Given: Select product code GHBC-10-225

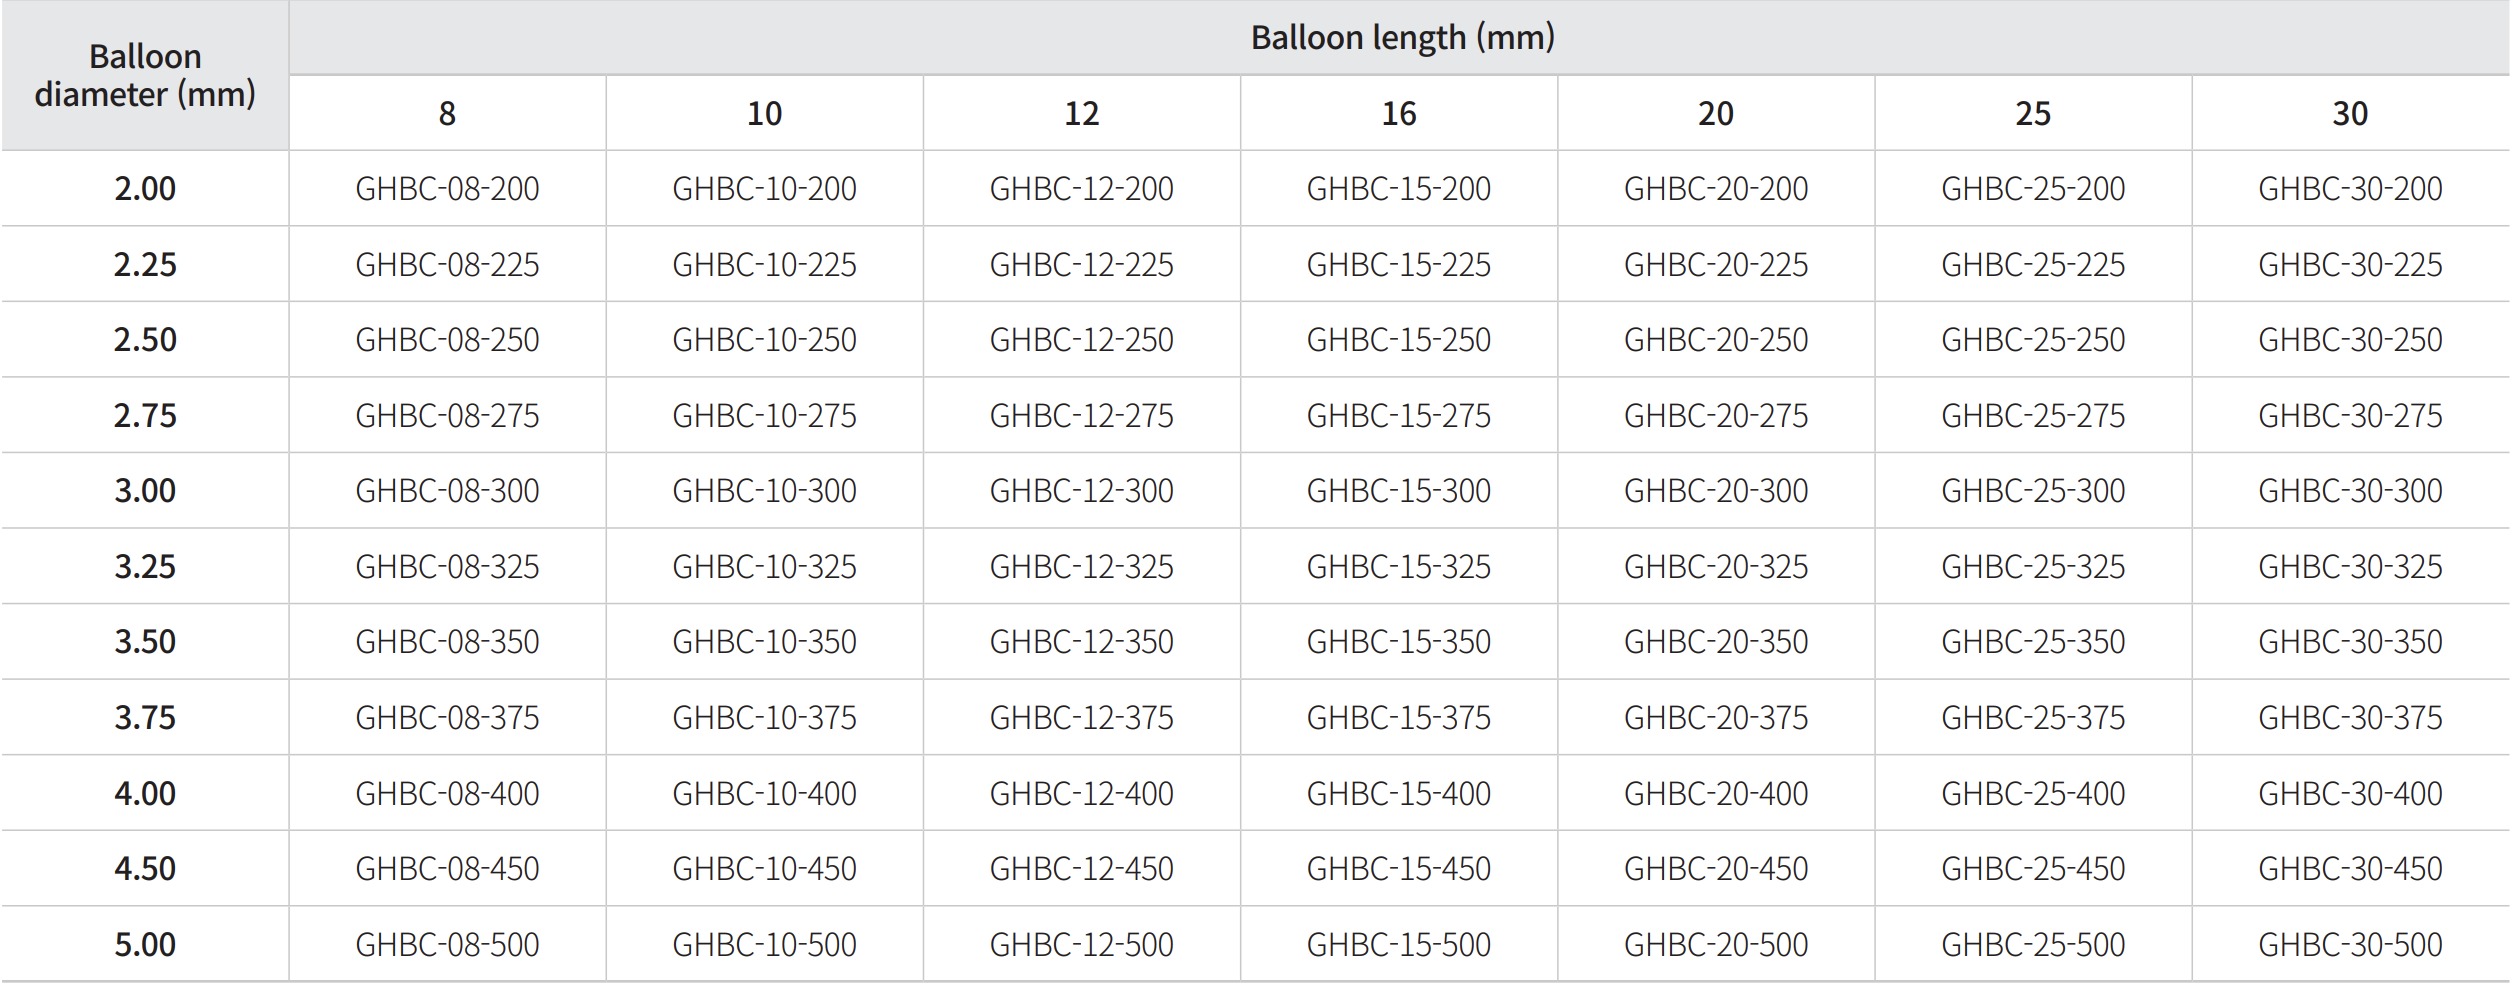Looking at the screenshot, I should (x=764, y=265).
